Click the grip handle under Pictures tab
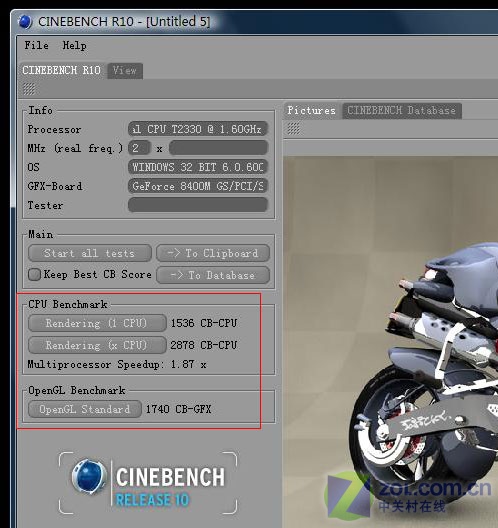Viewport: 498px width, 528px height. 294,129
